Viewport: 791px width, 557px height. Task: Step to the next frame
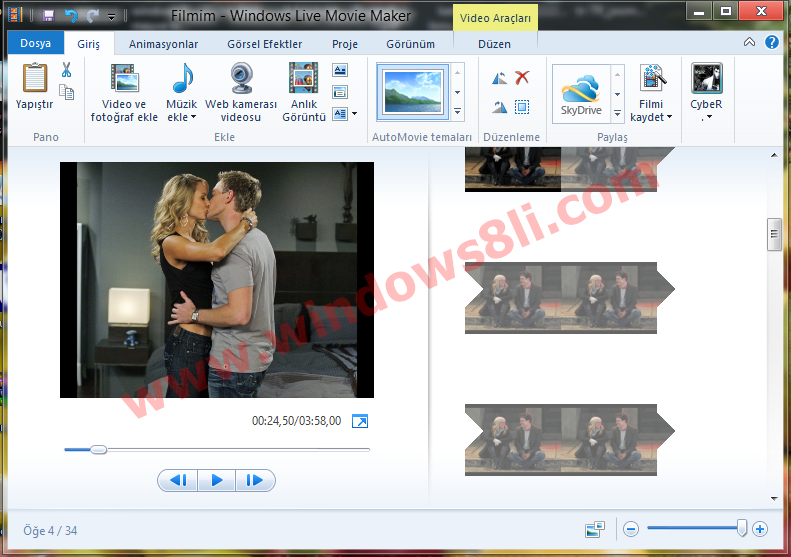pyautogui.click(x=255, y=480)
